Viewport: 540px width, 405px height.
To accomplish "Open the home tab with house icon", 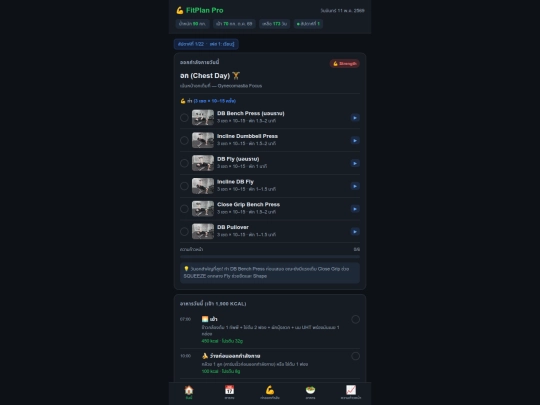I will 189,392.
